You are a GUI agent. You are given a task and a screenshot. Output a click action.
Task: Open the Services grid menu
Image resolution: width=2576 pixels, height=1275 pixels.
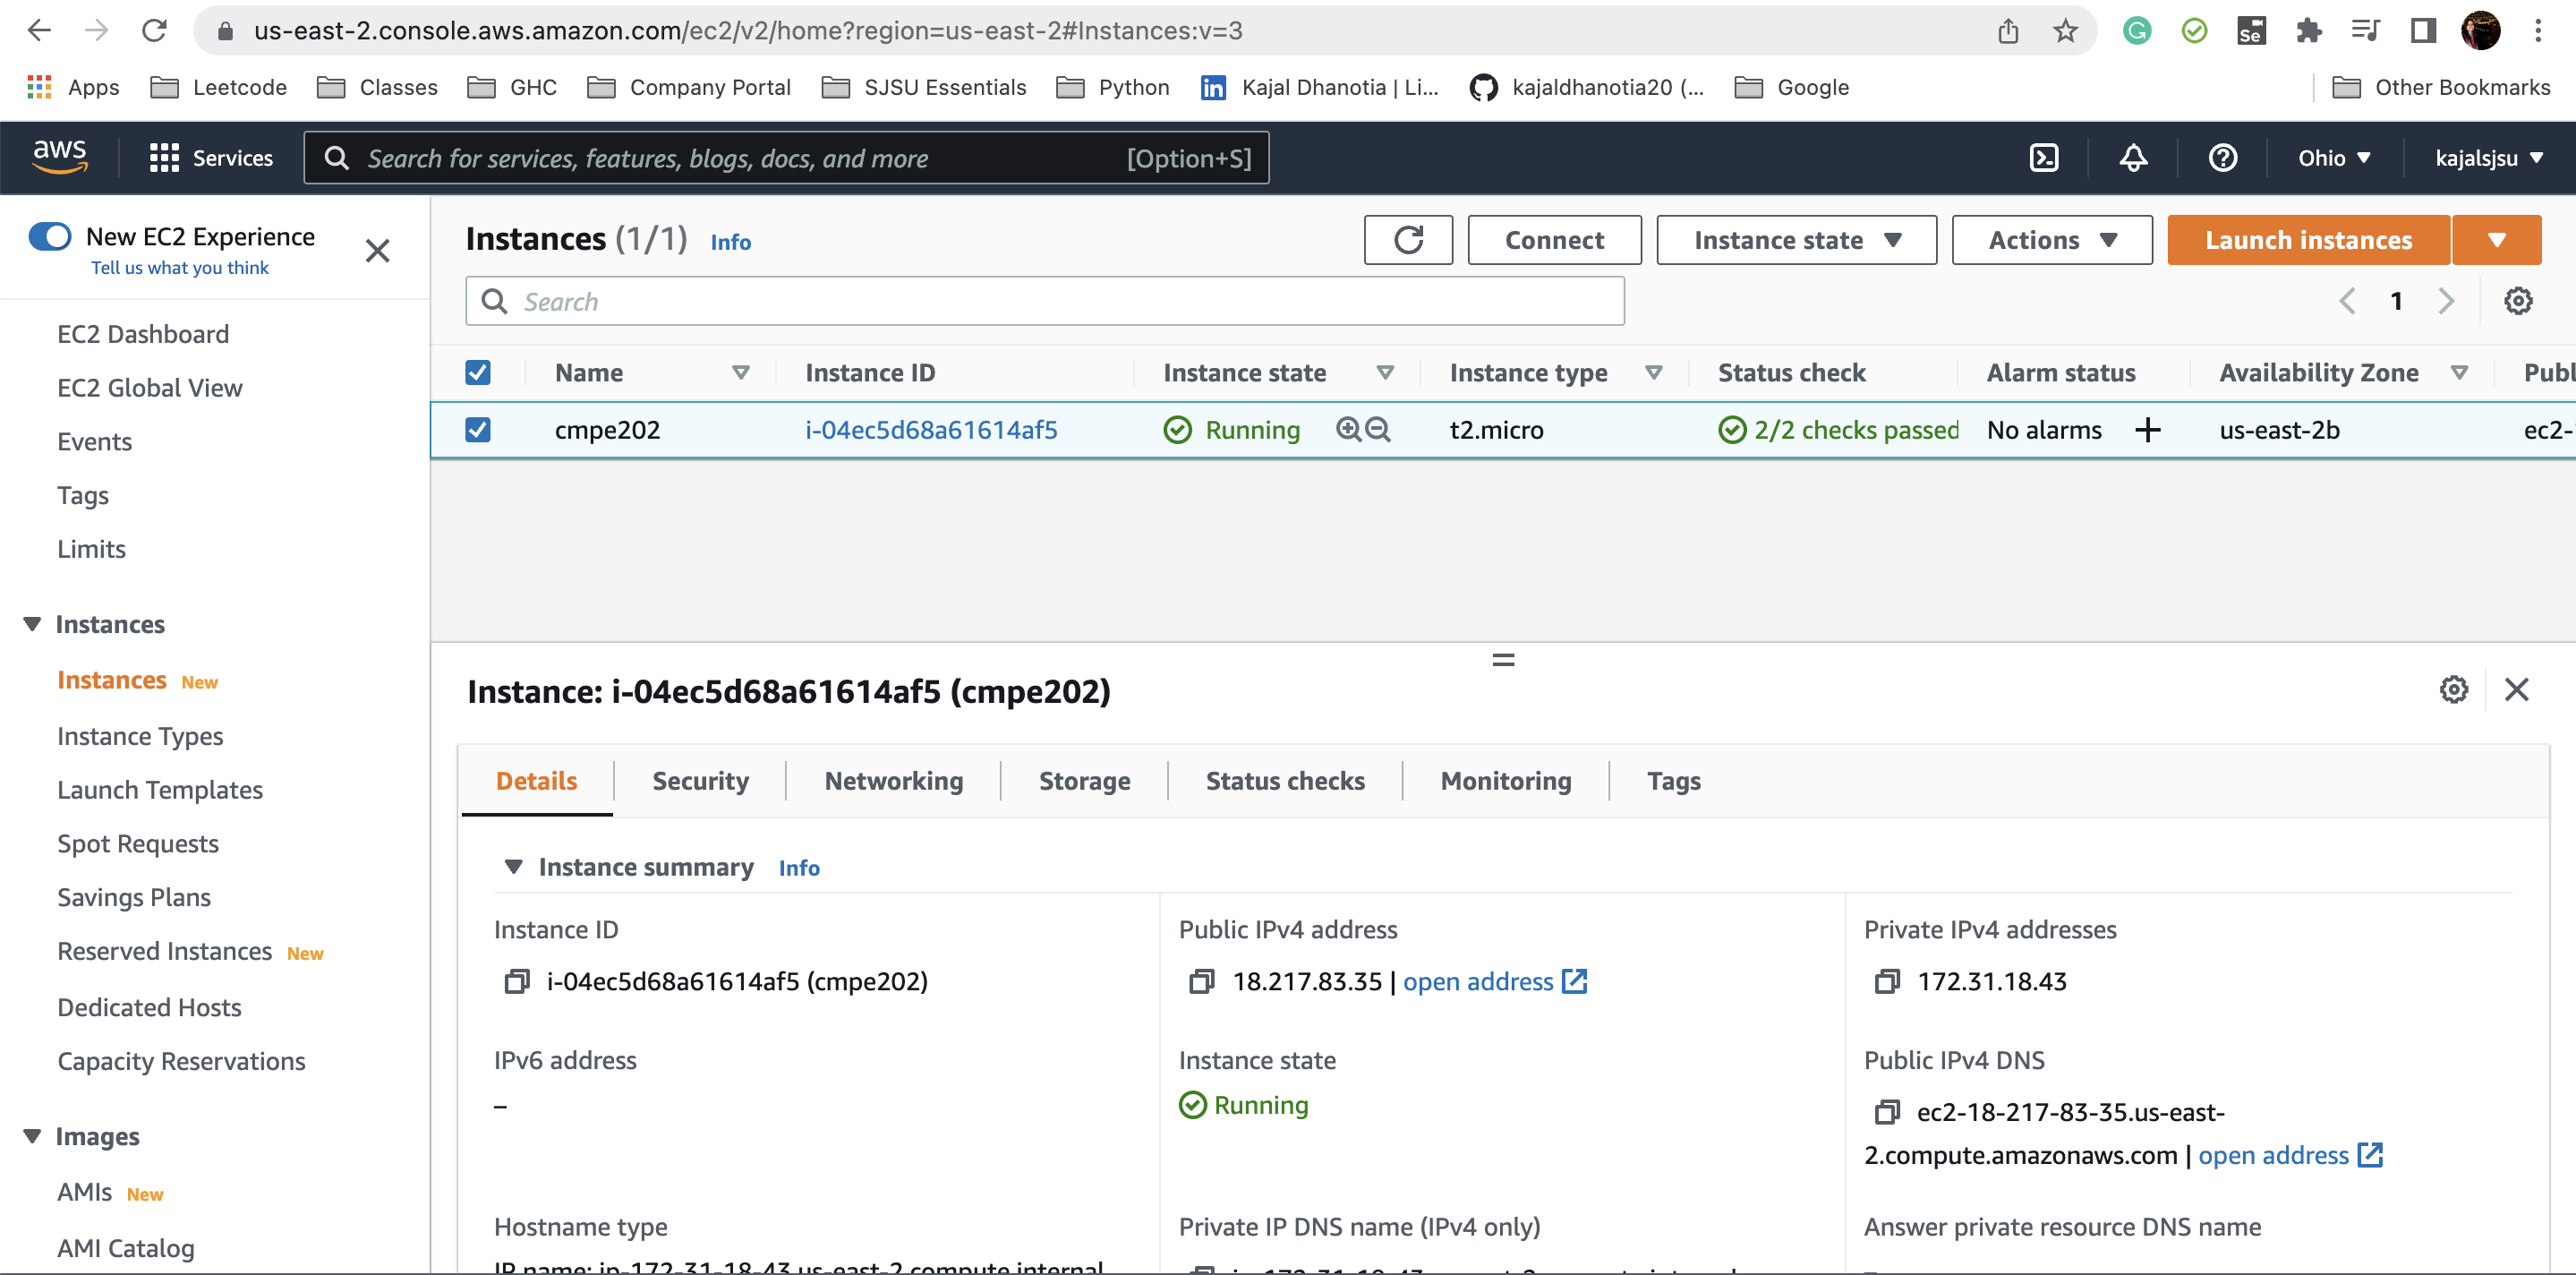164,157
